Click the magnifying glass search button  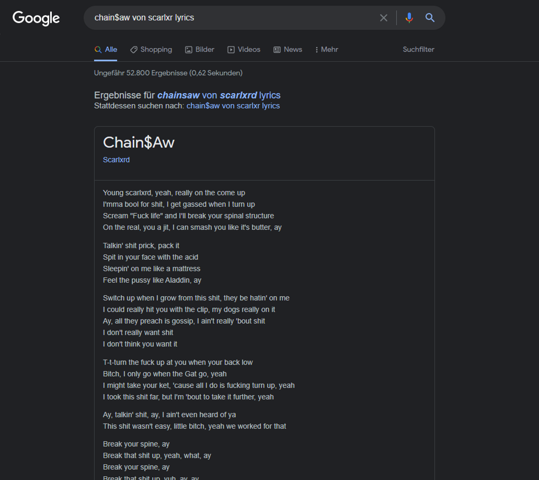(430, 18)
